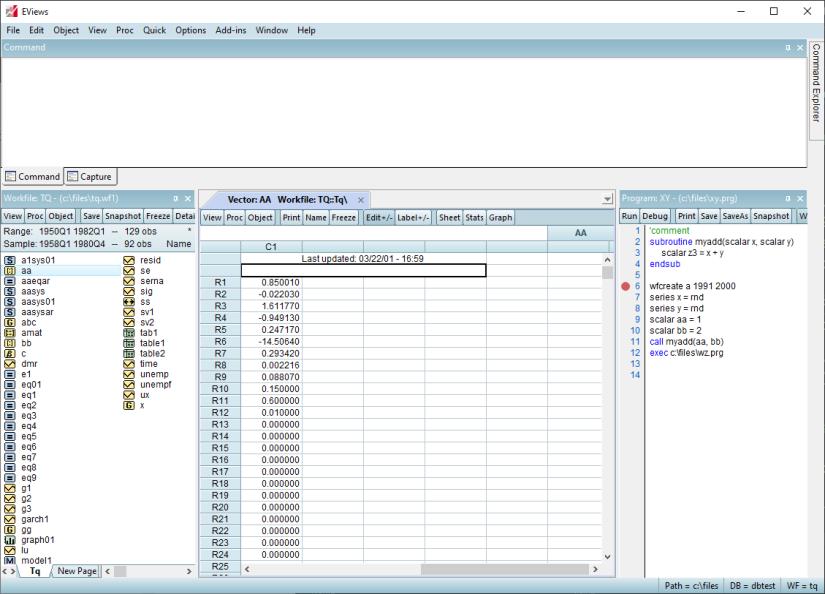Click SaveAs in the Program toolbar
The image size is (825, 594).
coord(735,216)
